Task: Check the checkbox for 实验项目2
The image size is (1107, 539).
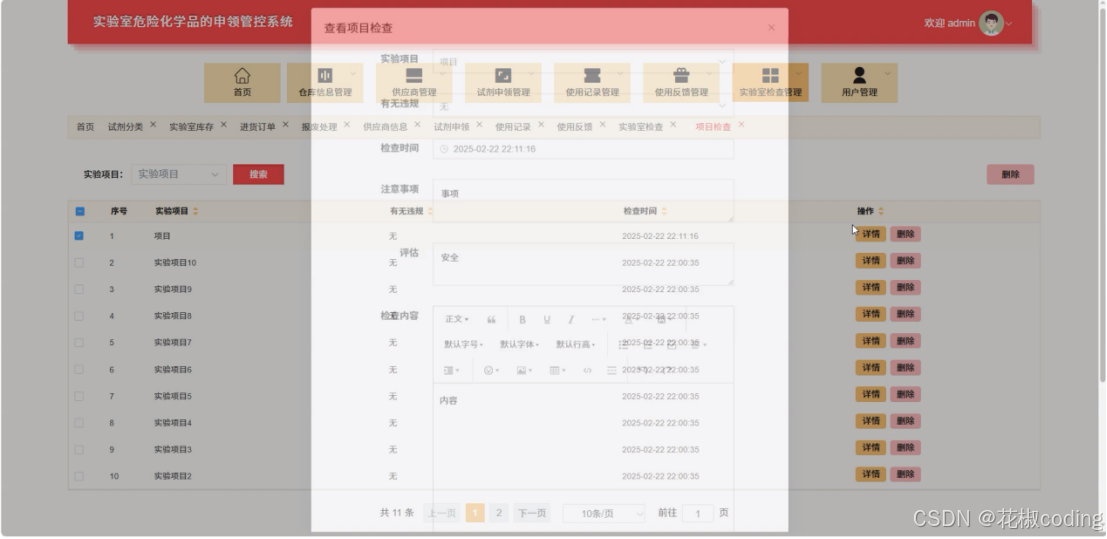Action: point(79,476)
